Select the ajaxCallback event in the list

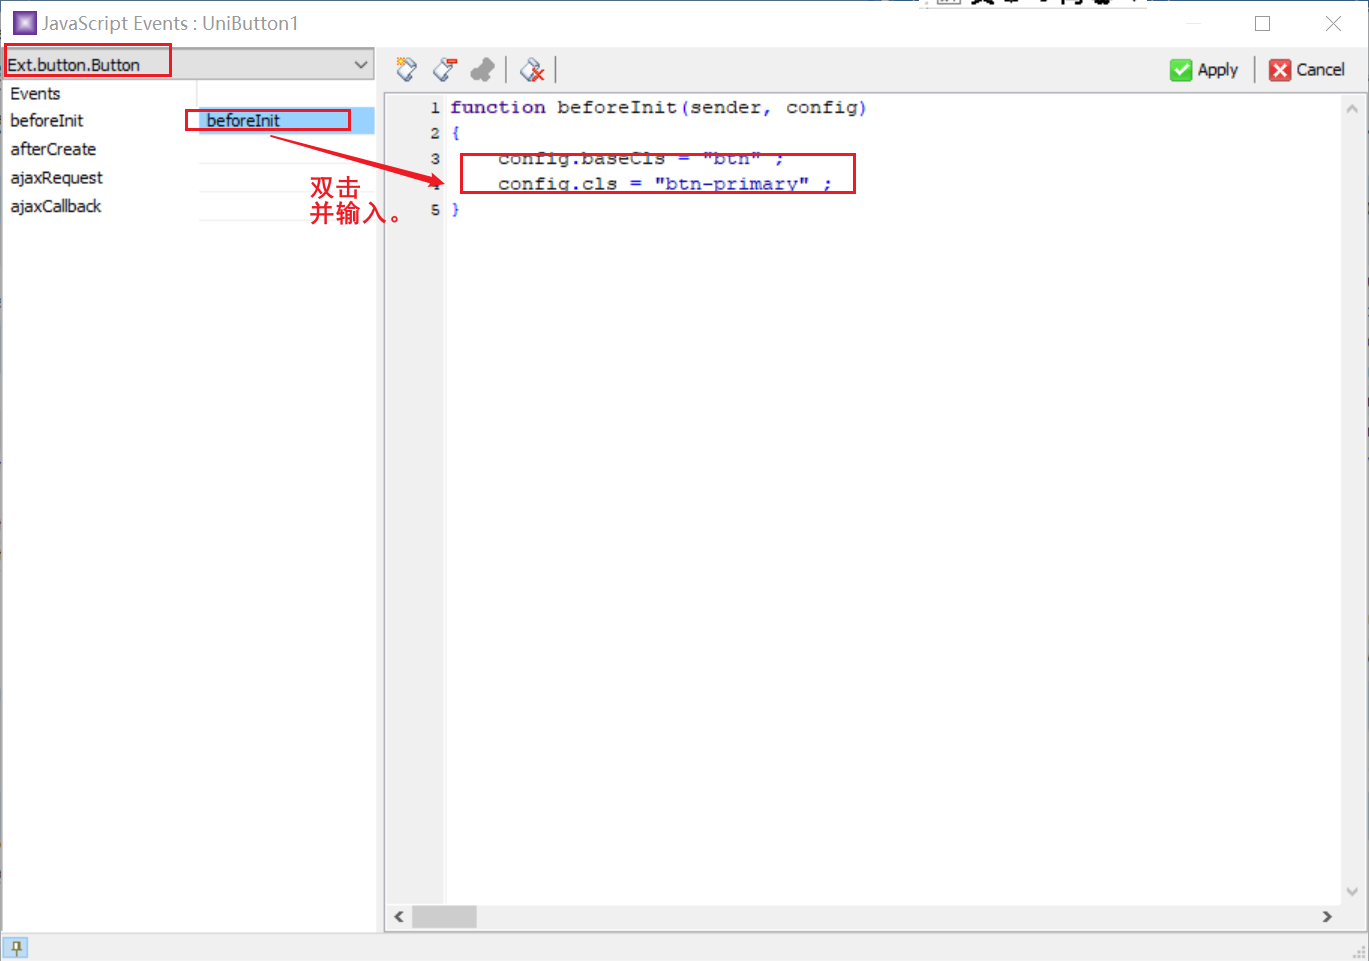54,206
